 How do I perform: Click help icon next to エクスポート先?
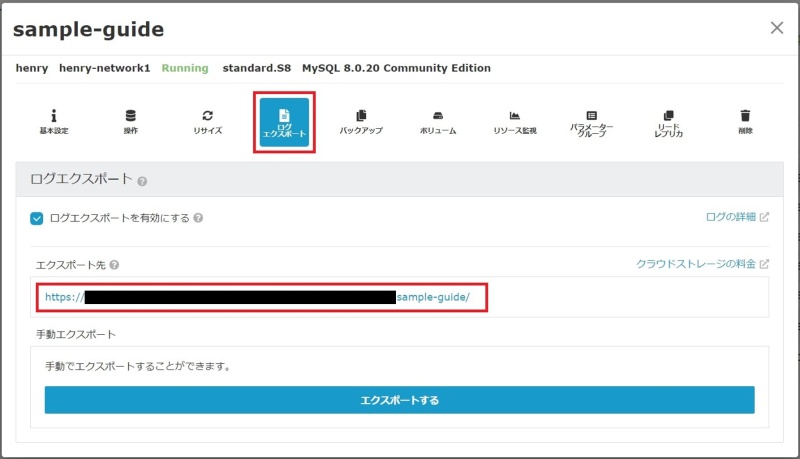114,265
